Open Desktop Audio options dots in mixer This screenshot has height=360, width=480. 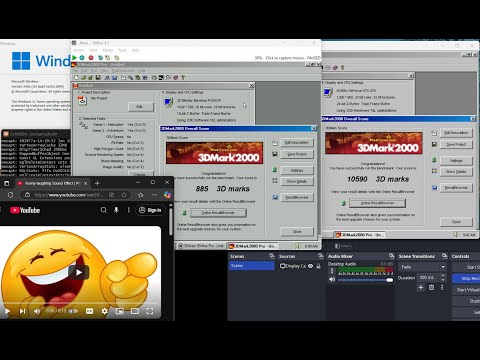coord(332,271)
